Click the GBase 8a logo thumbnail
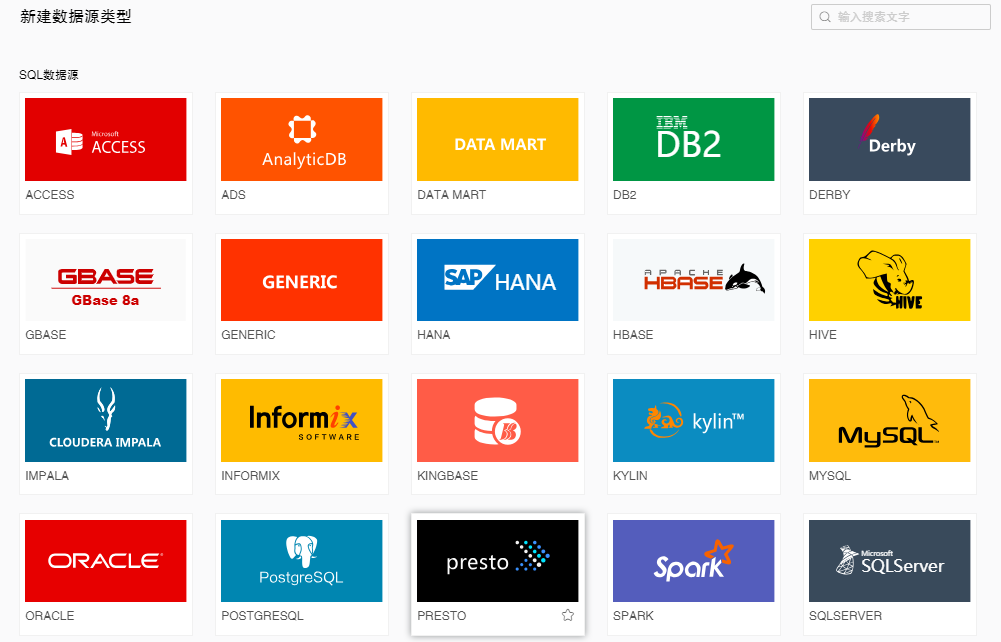The height and width of the screenshot is (642, 1001). pos(105,280)
